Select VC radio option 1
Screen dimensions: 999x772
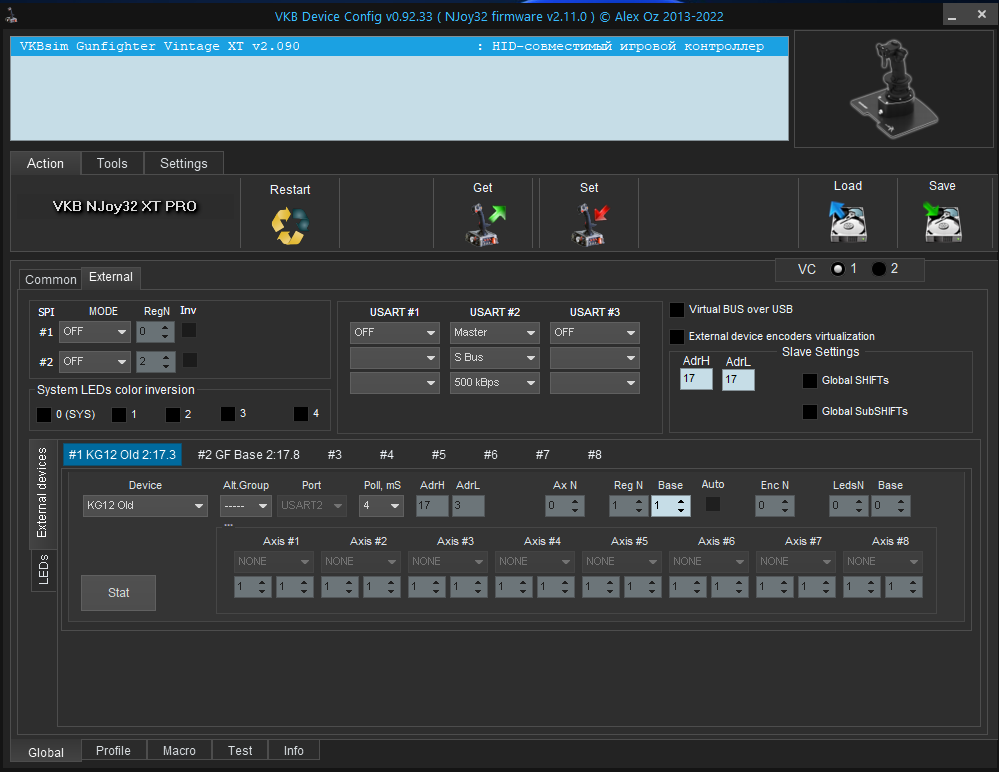point(838,269)
